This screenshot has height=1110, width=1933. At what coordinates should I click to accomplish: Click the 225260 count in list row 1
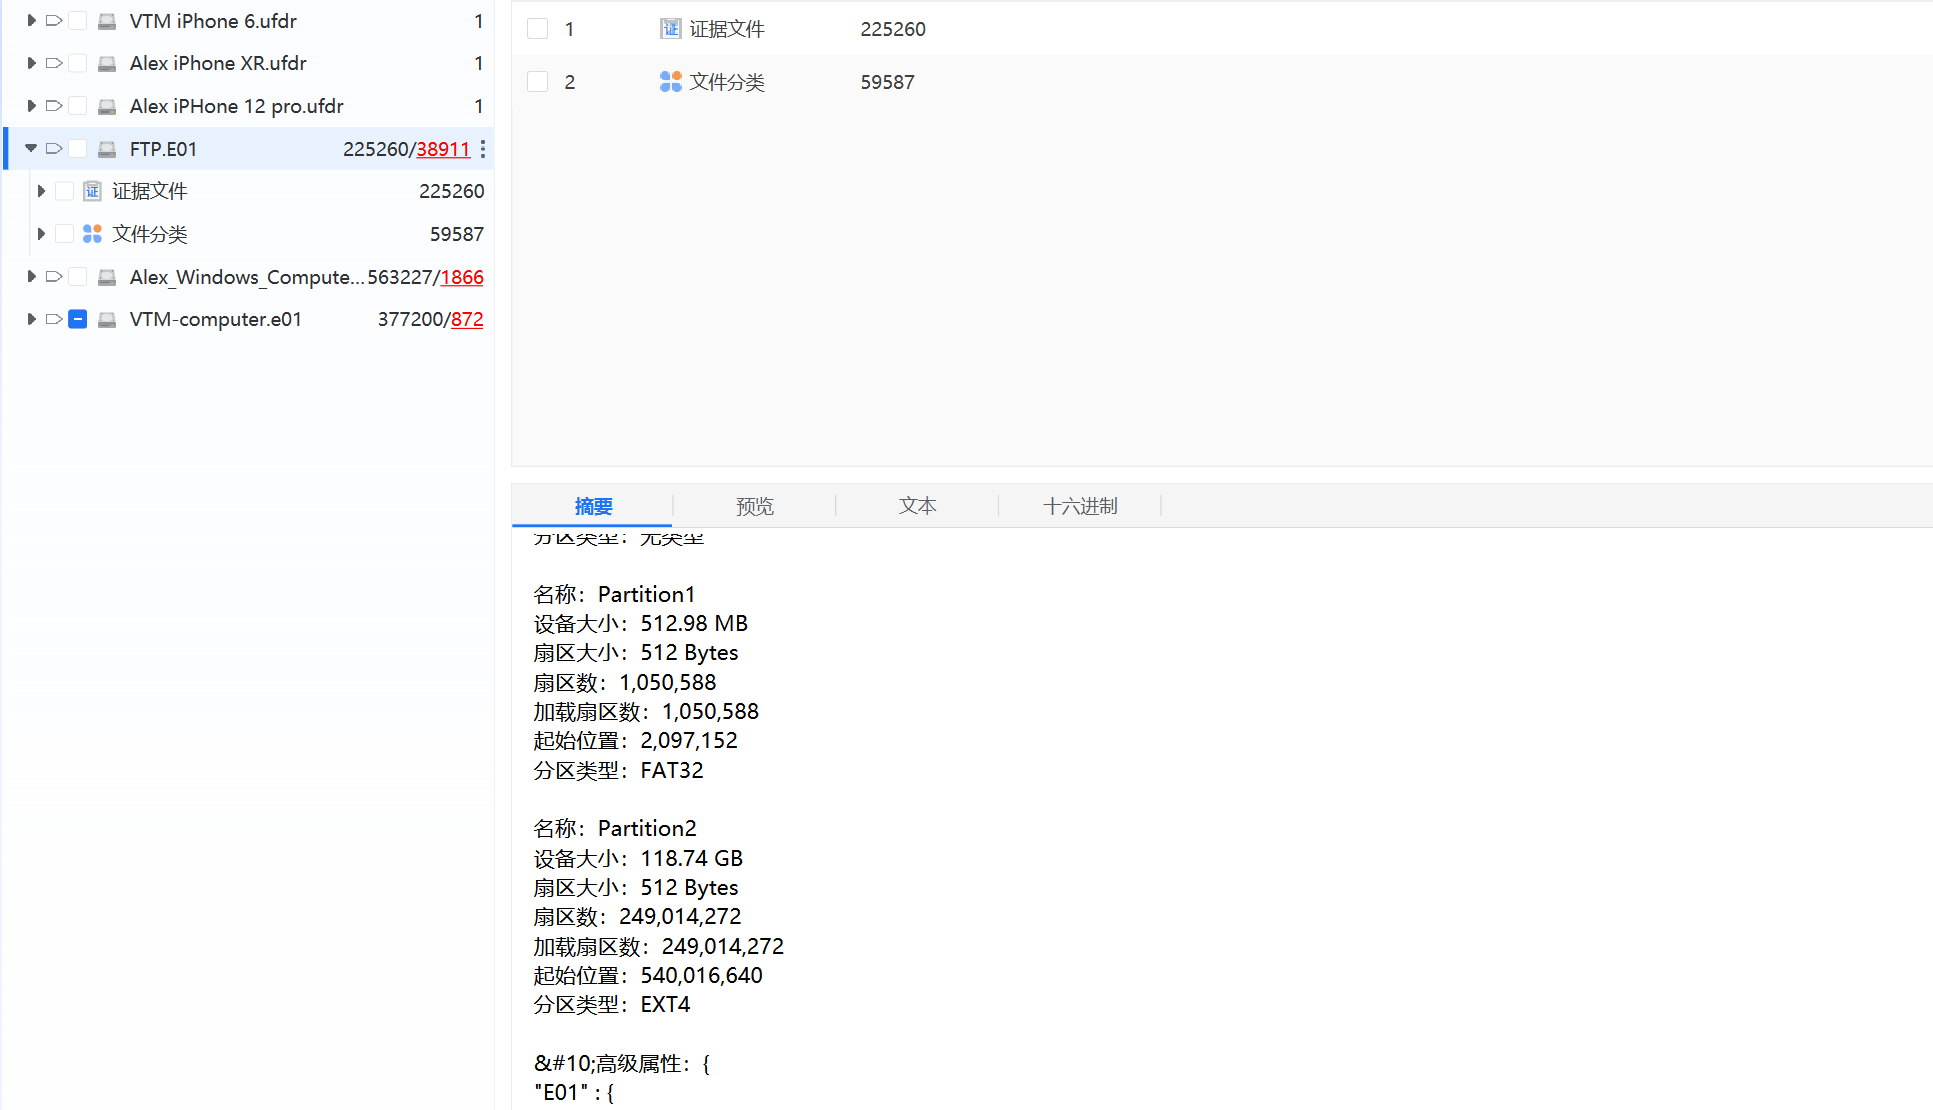pos(893,29)
